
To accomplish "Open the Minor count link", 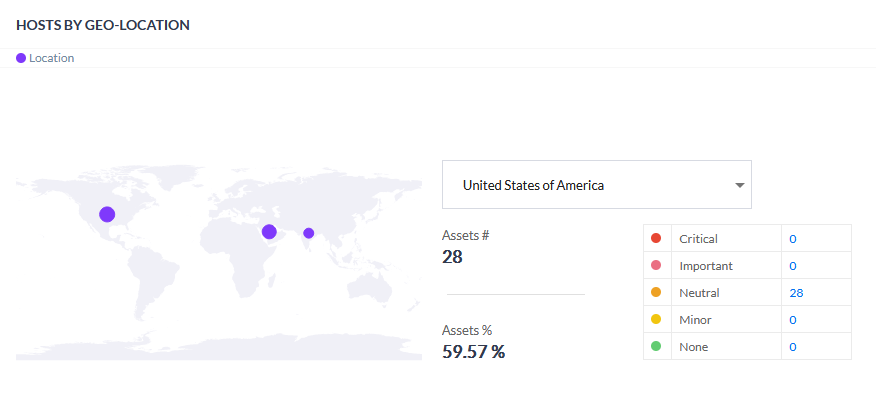I will 792,320.
